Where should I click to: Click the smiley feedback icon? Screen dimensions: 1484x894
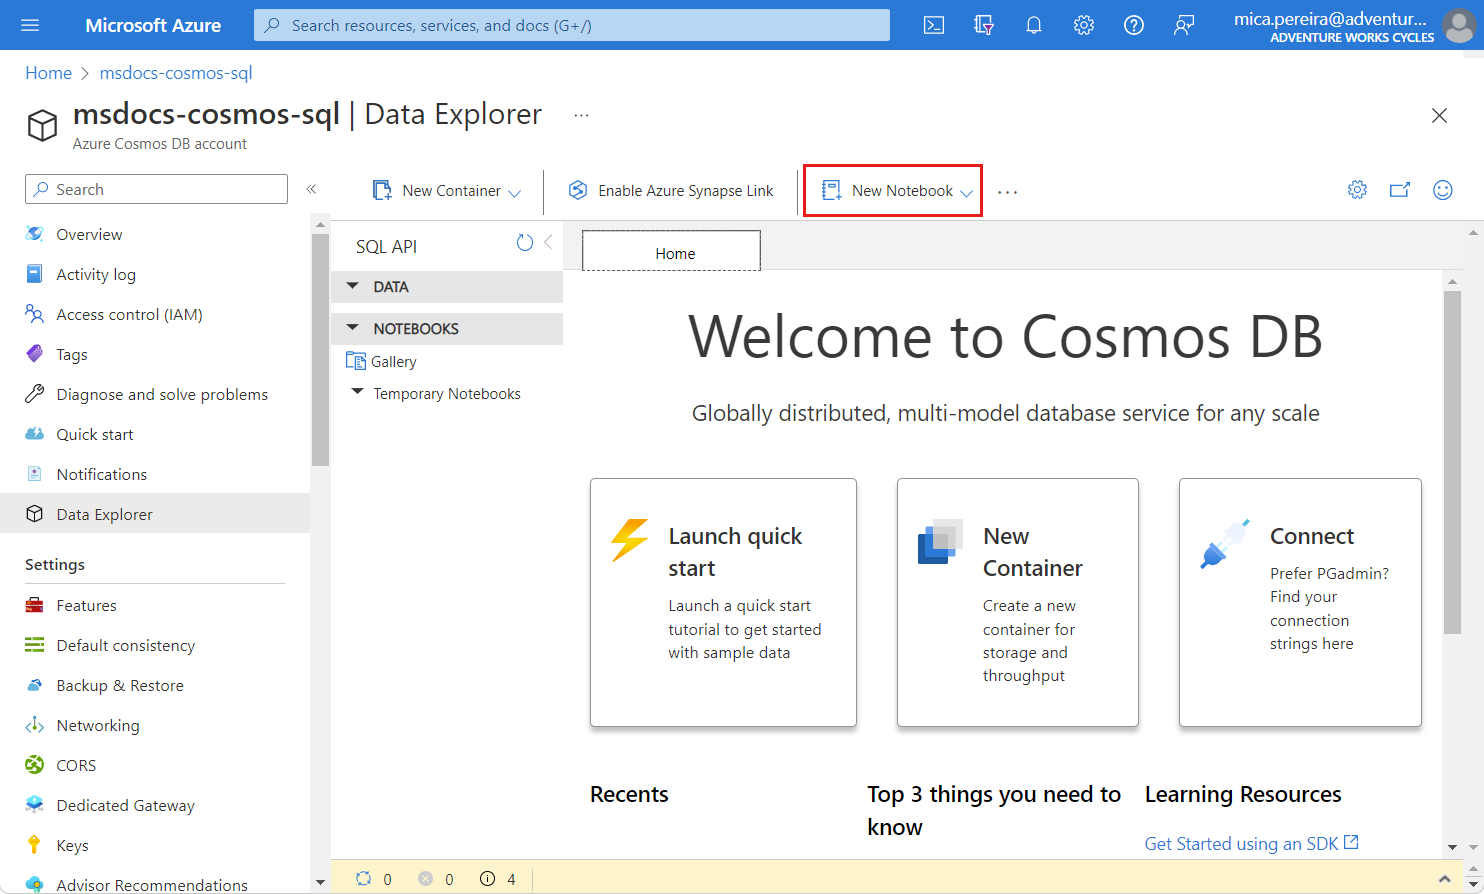[x=1443, y=190]
